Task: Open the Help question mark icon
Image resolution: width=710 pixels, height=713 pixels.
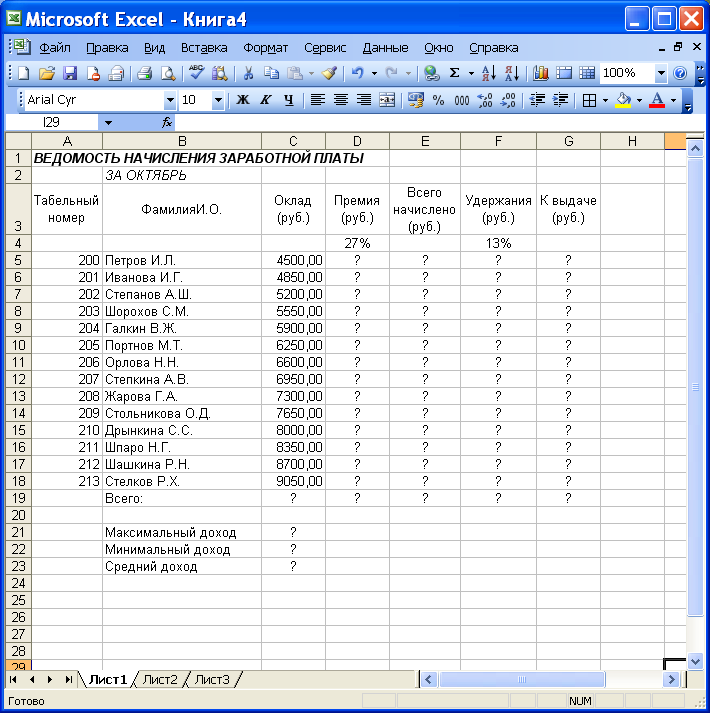Action: tap(680, 73)
